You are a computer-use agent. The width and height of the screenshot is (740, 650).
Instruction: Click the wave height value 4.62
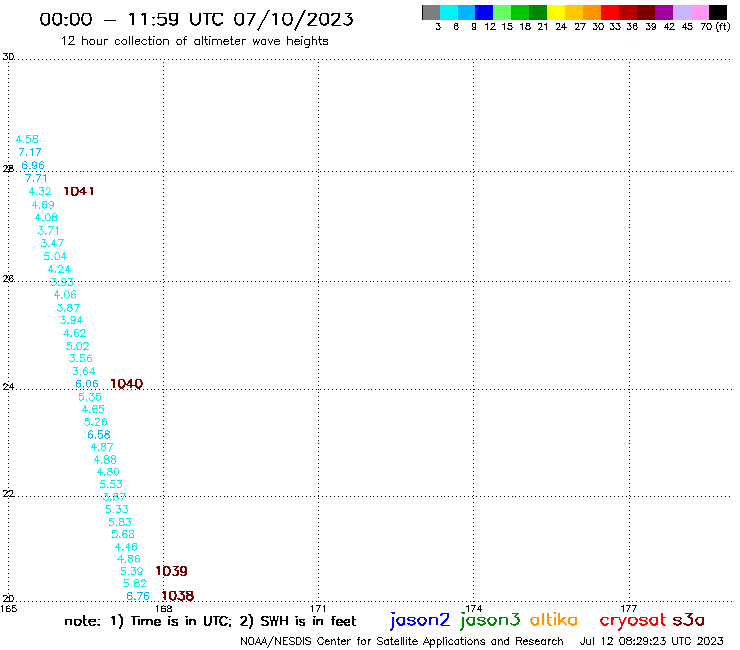click(75, 333)
